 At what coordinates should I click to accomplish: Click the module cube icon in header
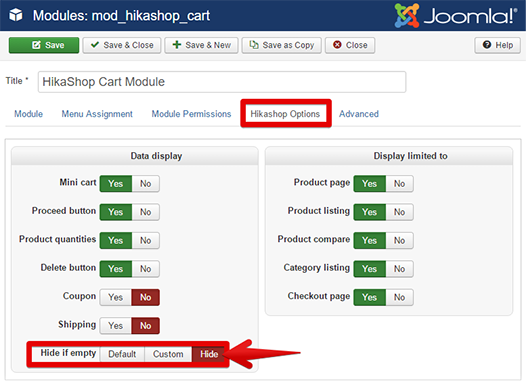click(x=16, y=15)
